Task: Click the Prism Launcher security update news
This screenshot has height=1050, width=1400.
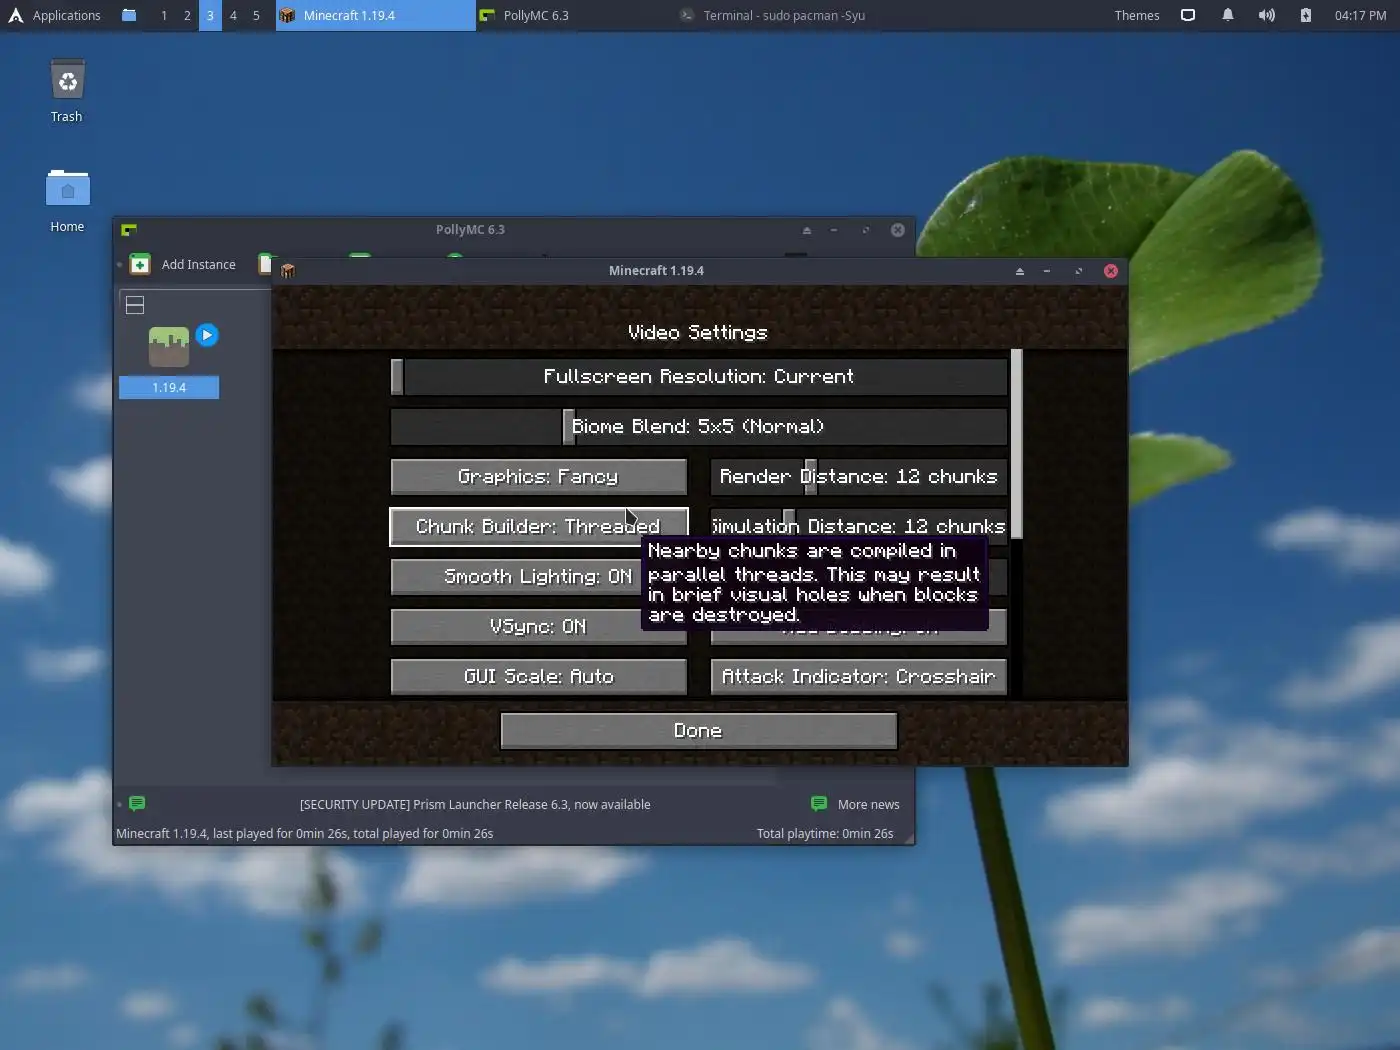Action: click(475, 804)
